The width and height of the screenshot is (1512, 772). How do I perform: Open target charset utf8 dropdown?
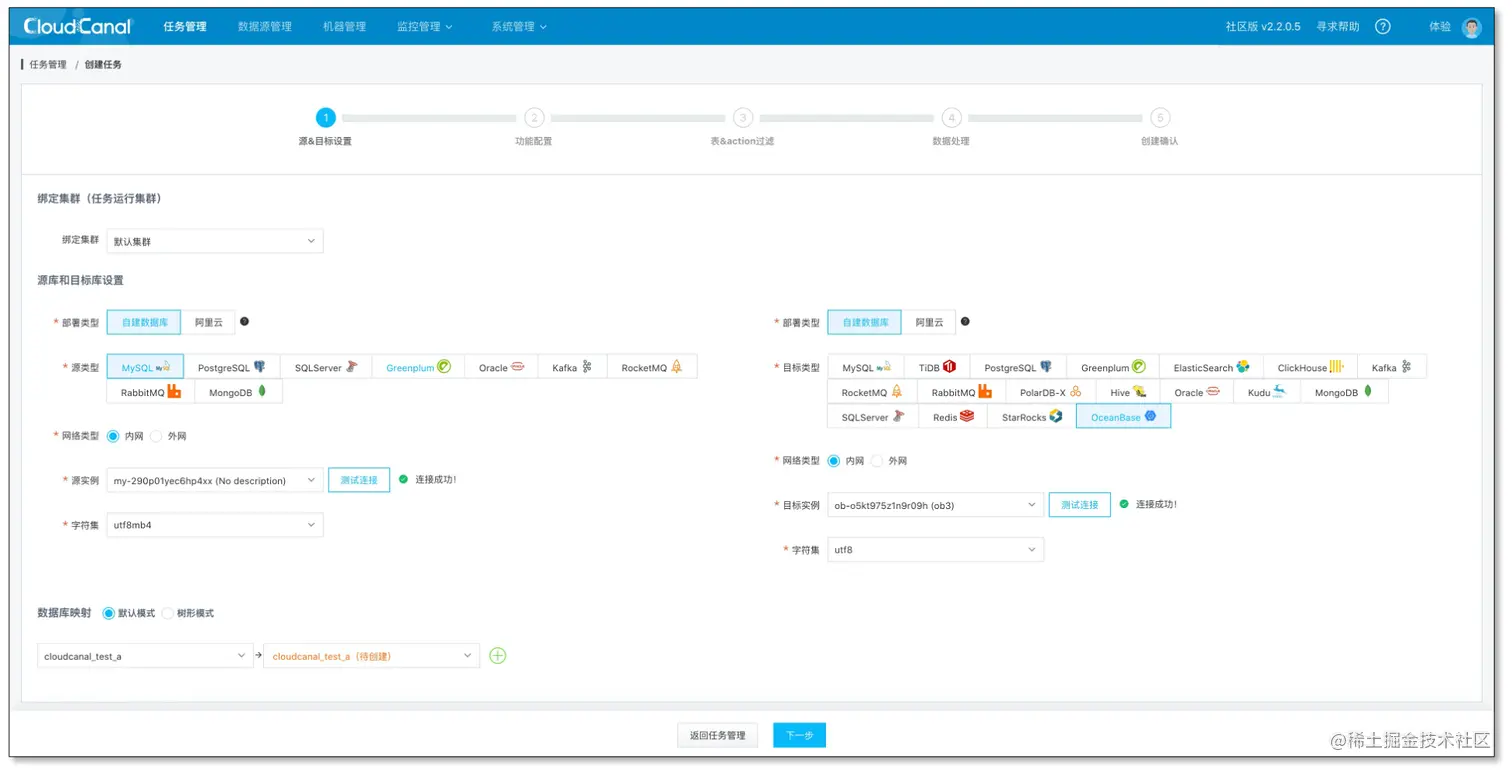[x=935, y=550]
